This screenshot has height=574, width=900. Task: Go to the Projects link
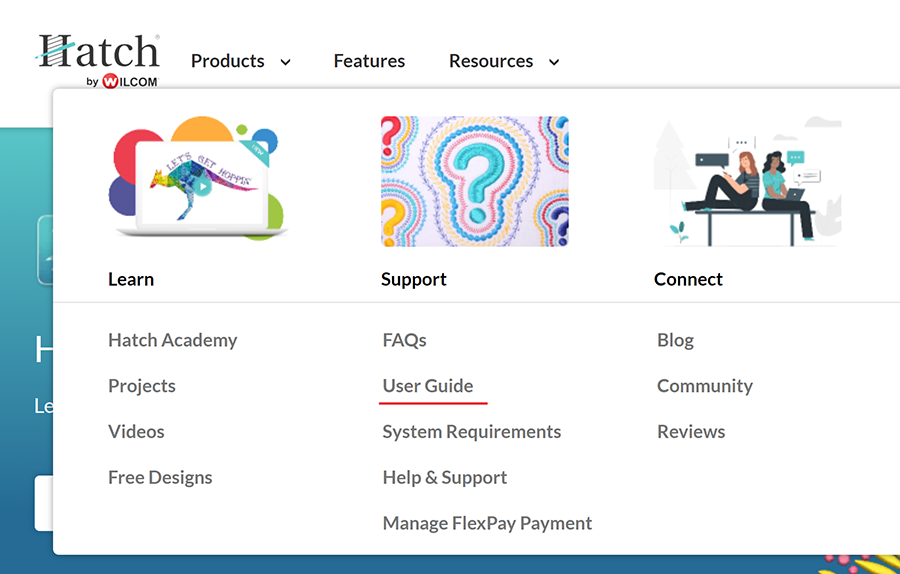141,386
